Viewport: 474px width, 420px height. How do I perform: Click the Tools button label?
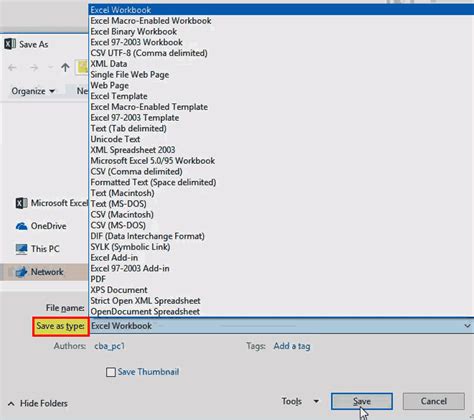pyautogui.click(x=292, y=401)
